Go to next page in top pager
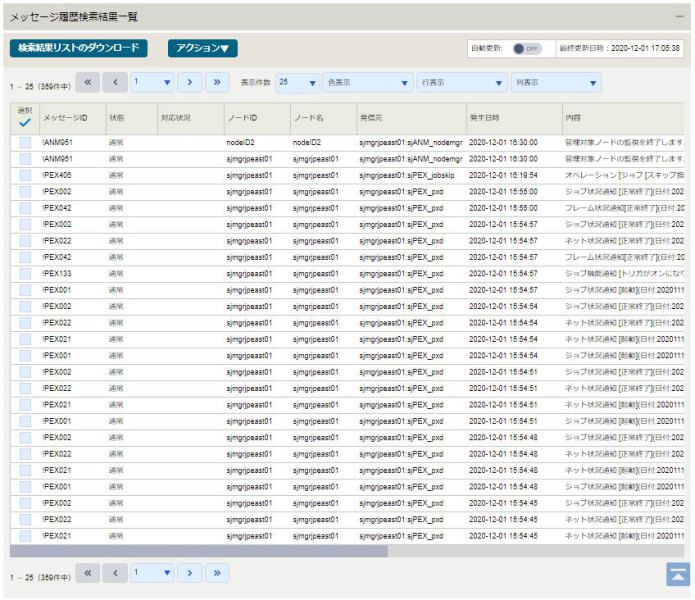This screenshot has height=600, width=695. click(x=190, y=82)
